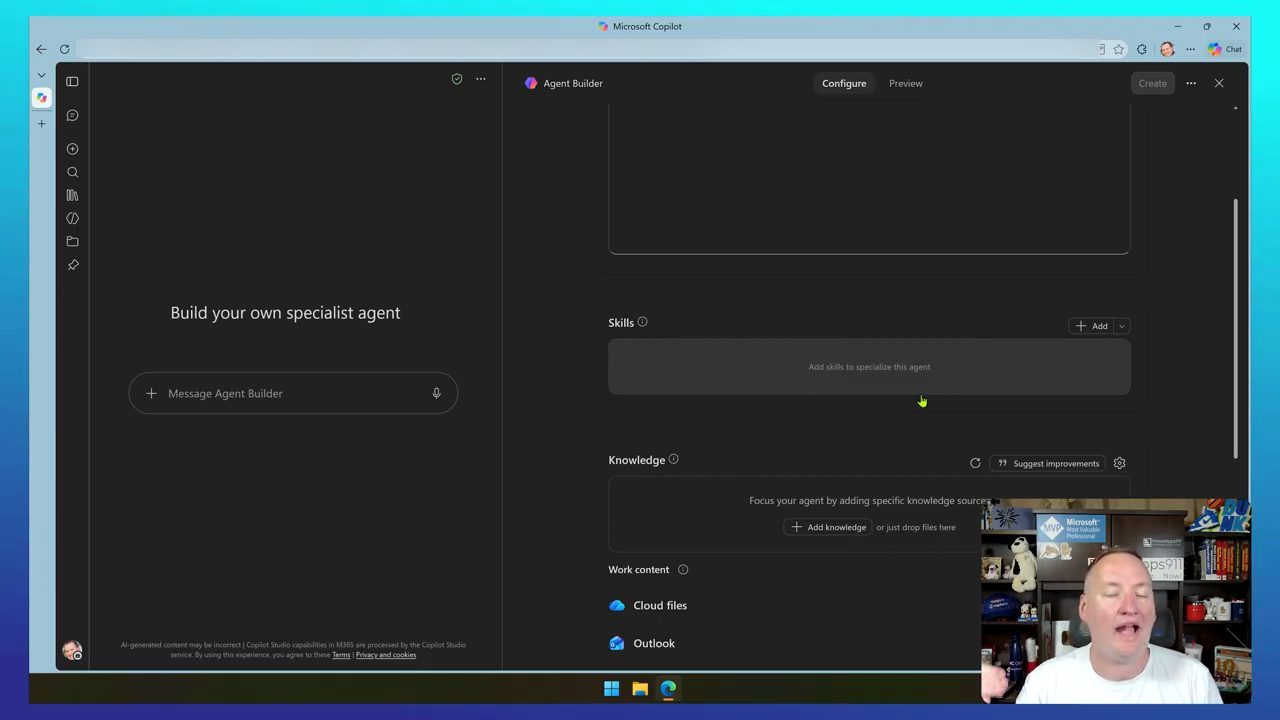Viewport: 1280px width, 720px height.
Task: Open the chat pane's more options ellipsis
Action: 481,79
